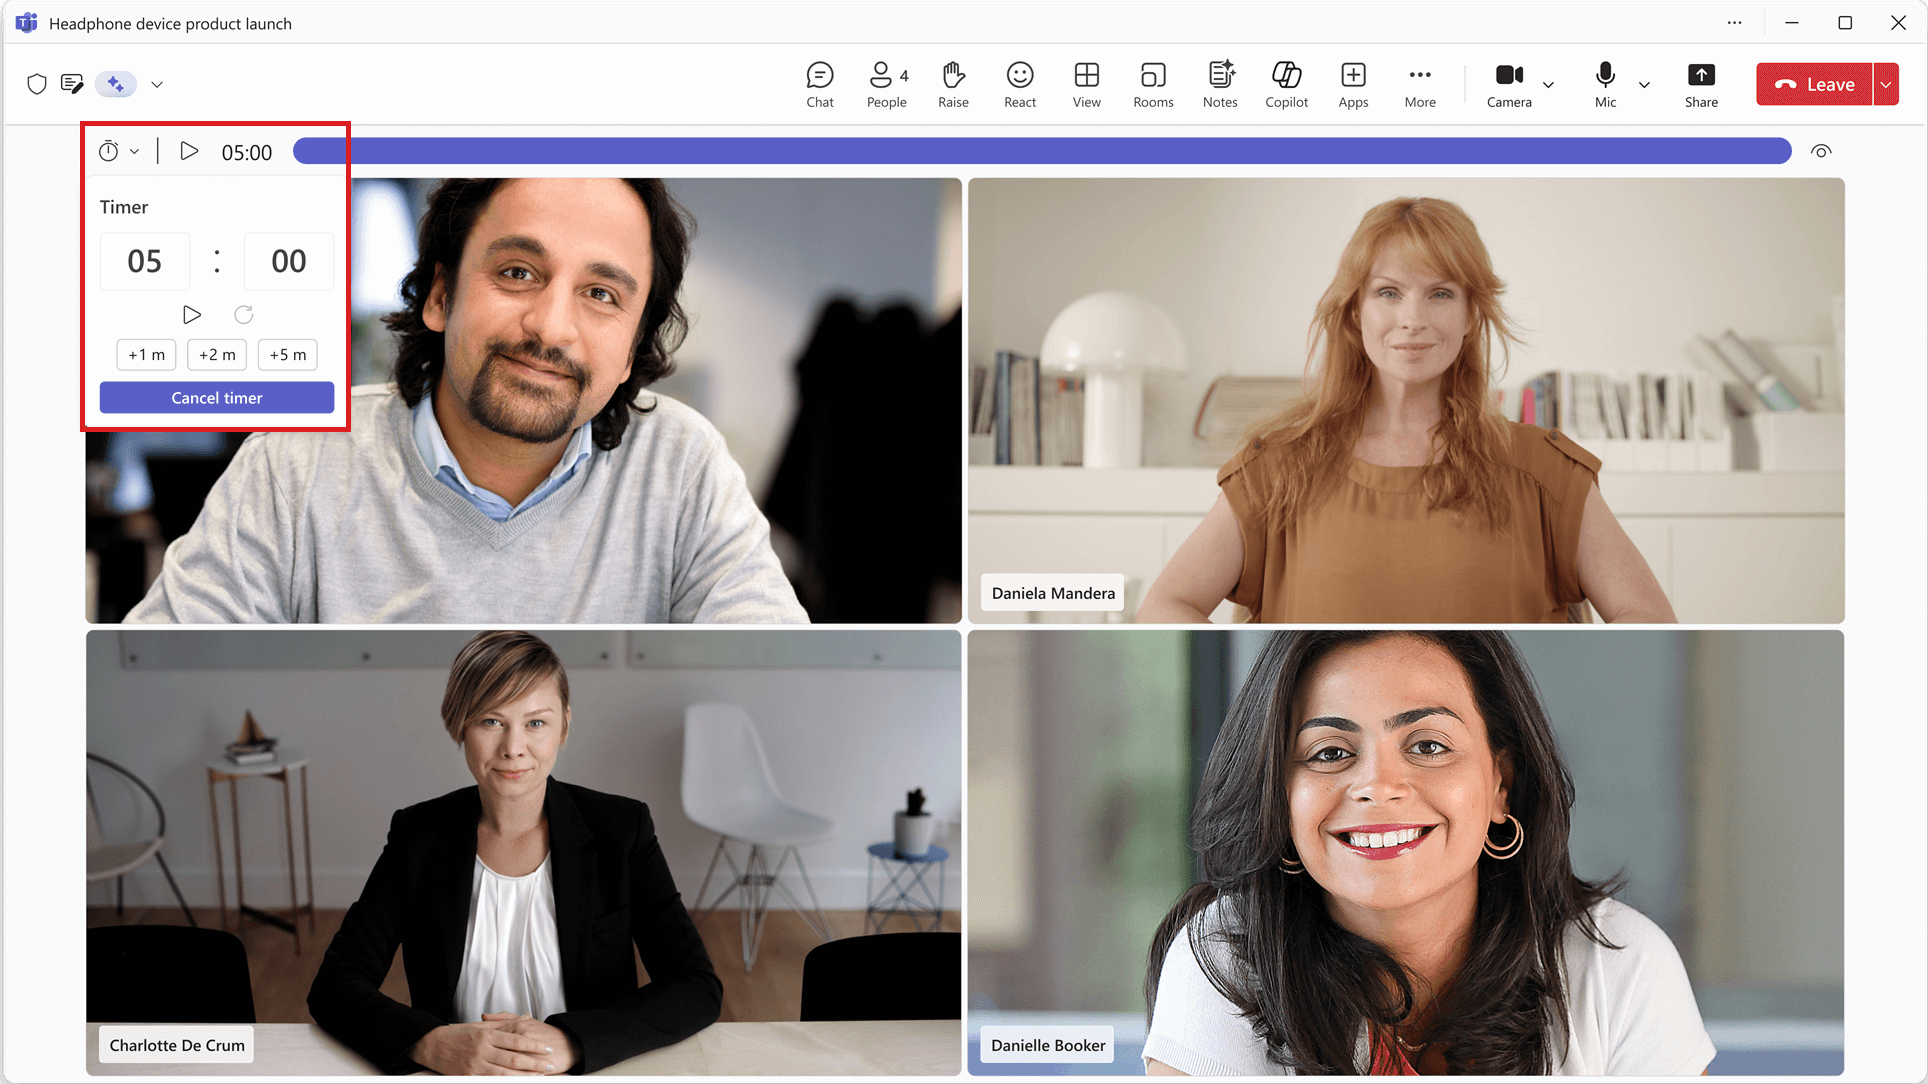Add five minutes with +5 m
Viewport: 1928px width, 1084px height.
click(x=288, y=355)
